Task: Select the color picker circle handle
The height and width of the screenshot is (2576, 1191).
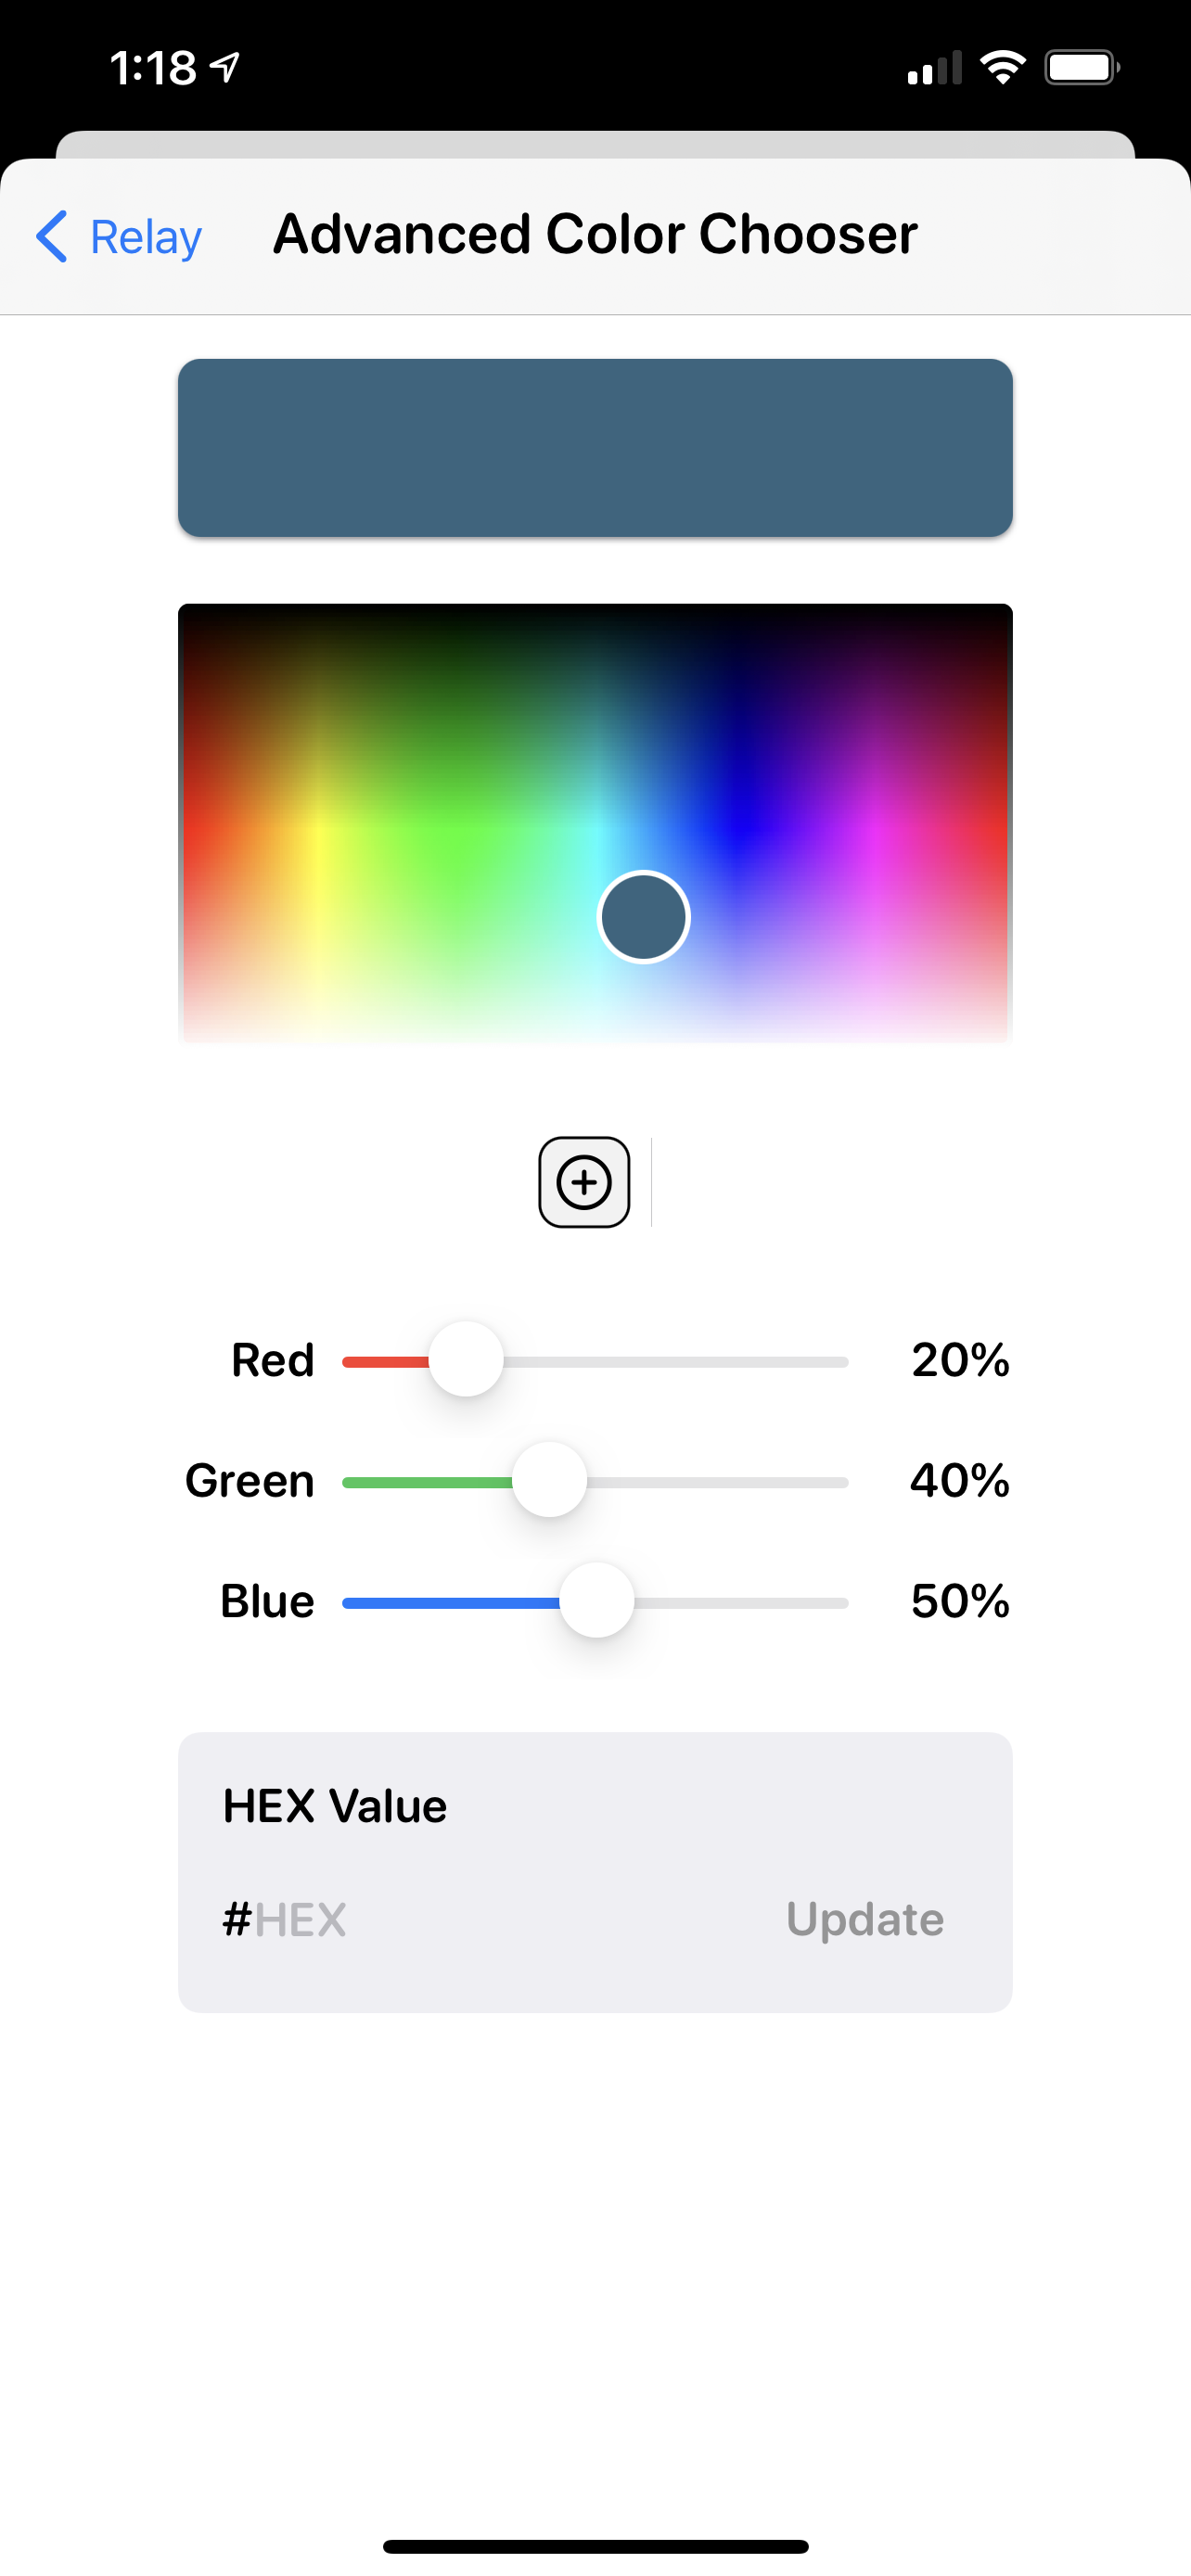Action: coord(643,917)
